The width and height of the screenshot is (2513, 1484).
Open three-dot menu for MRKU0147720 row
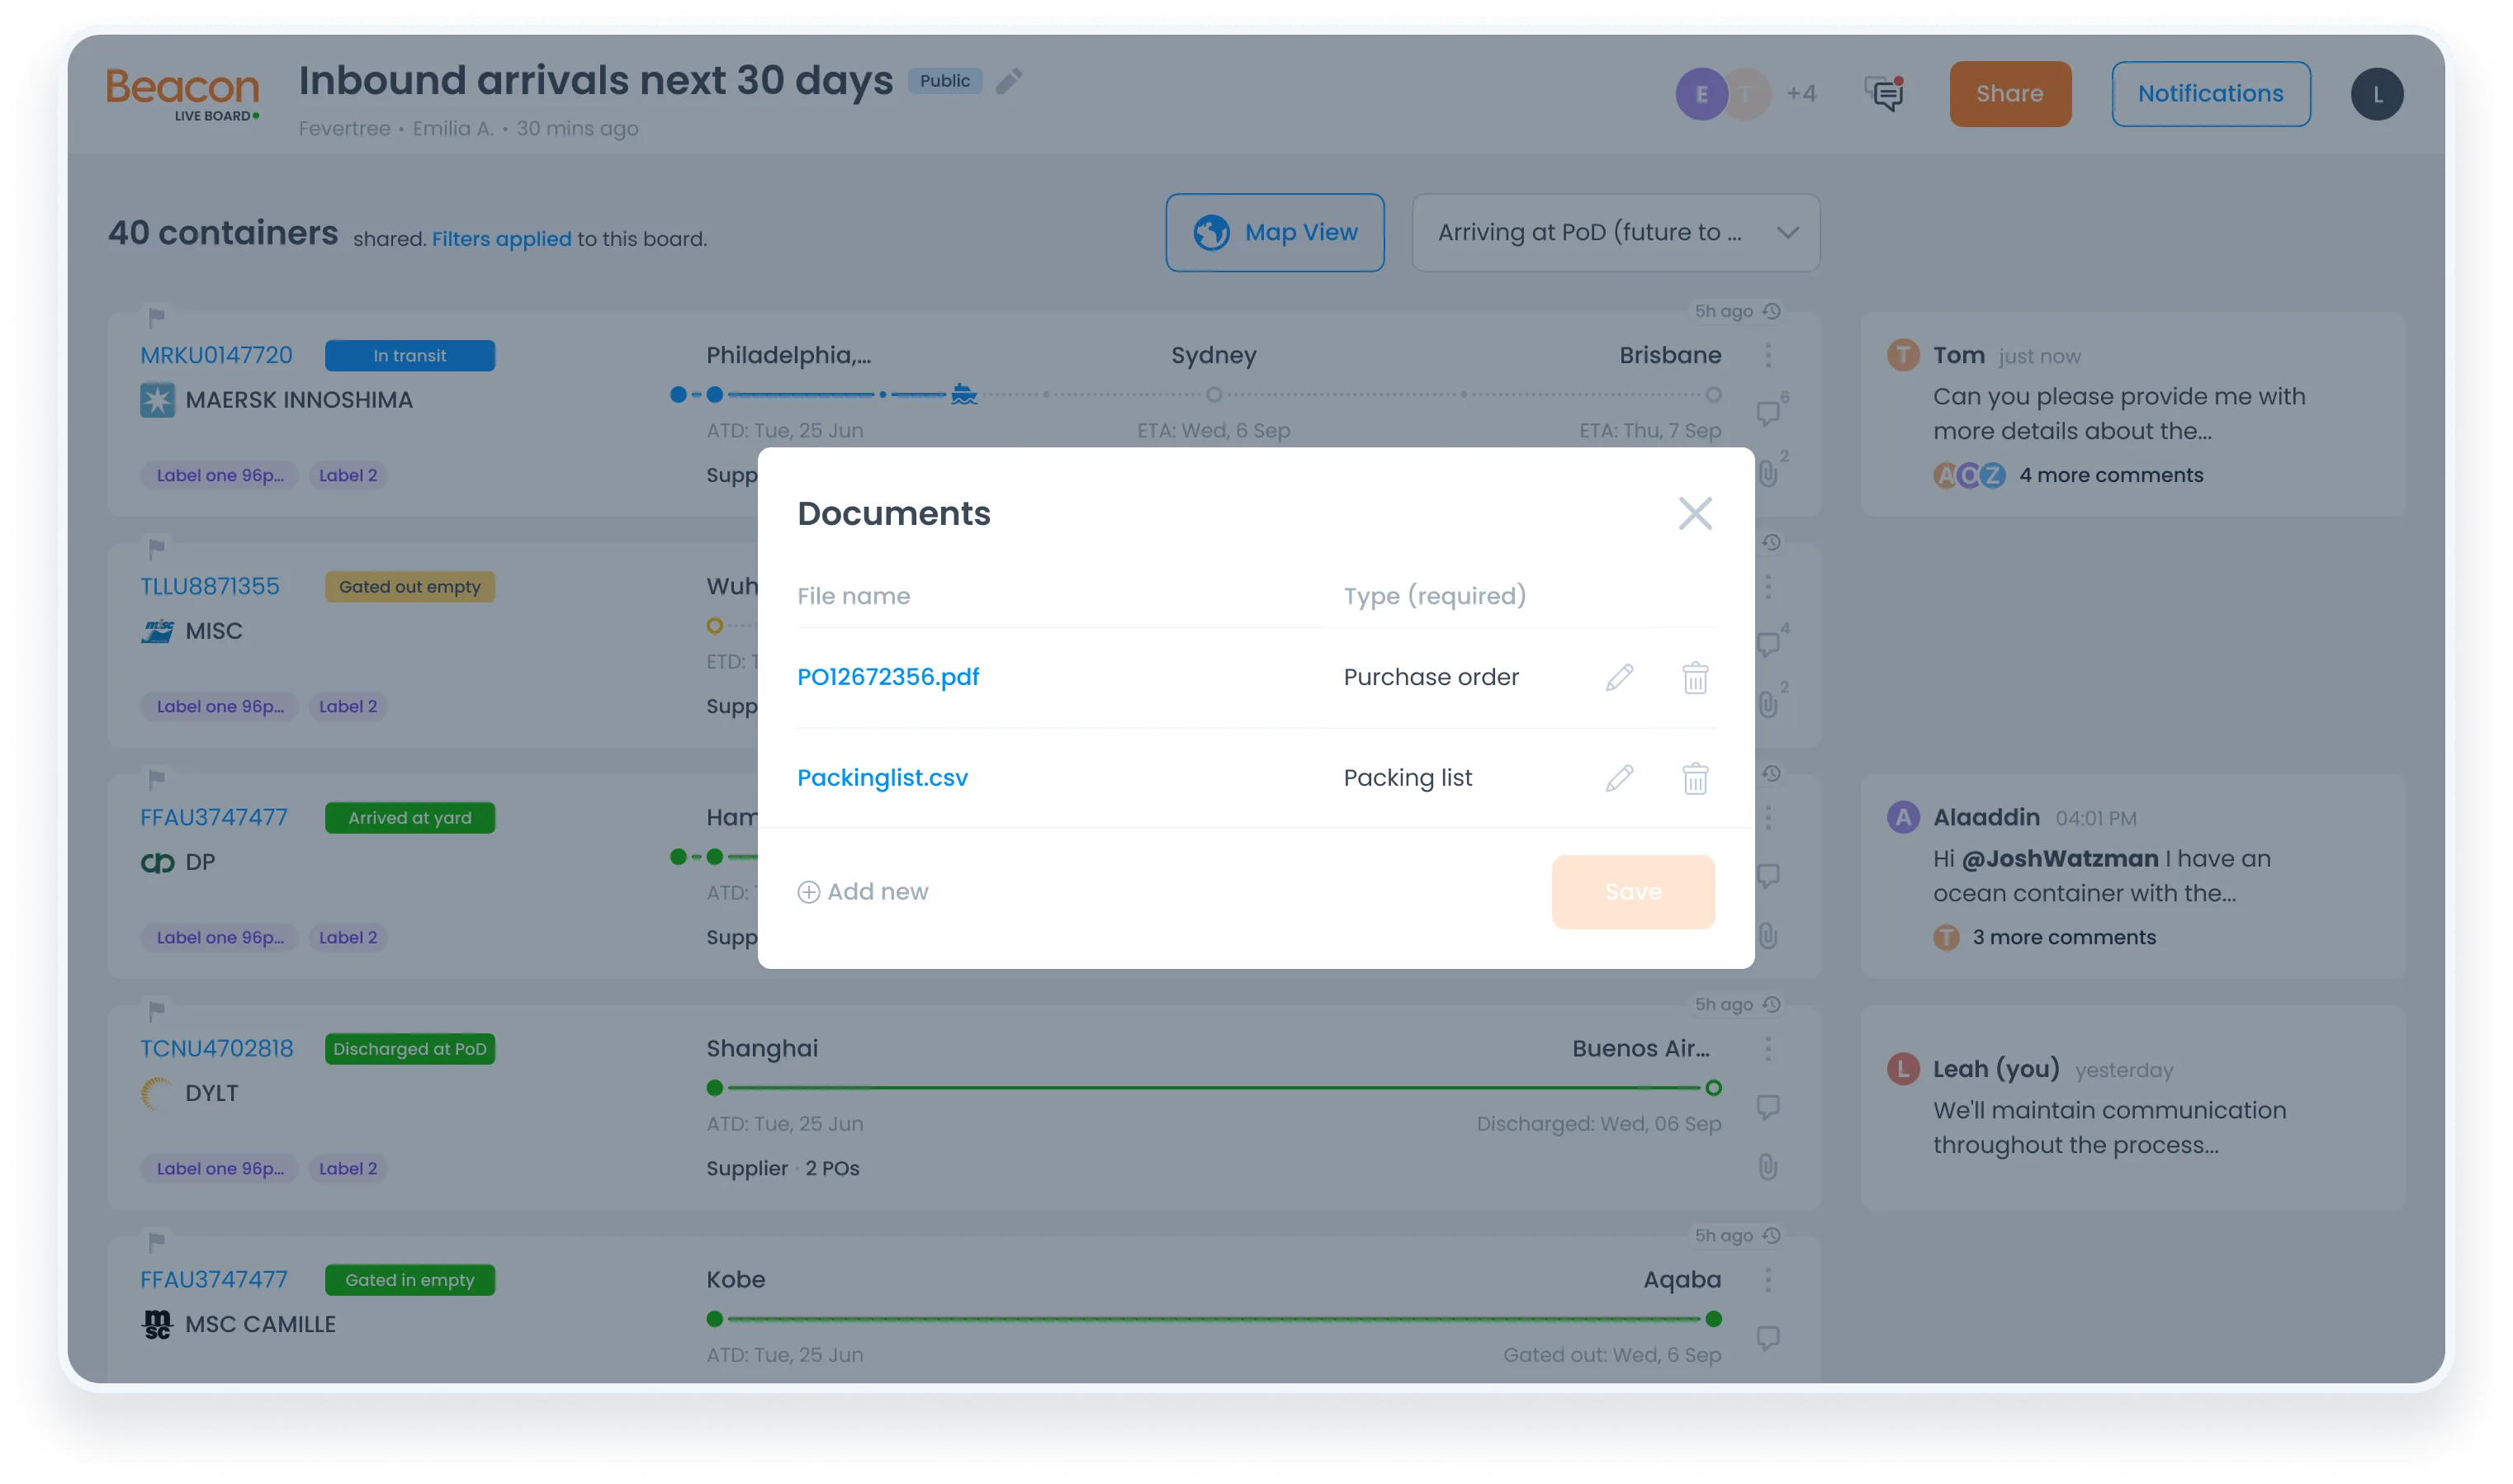tap(1768, 355)
